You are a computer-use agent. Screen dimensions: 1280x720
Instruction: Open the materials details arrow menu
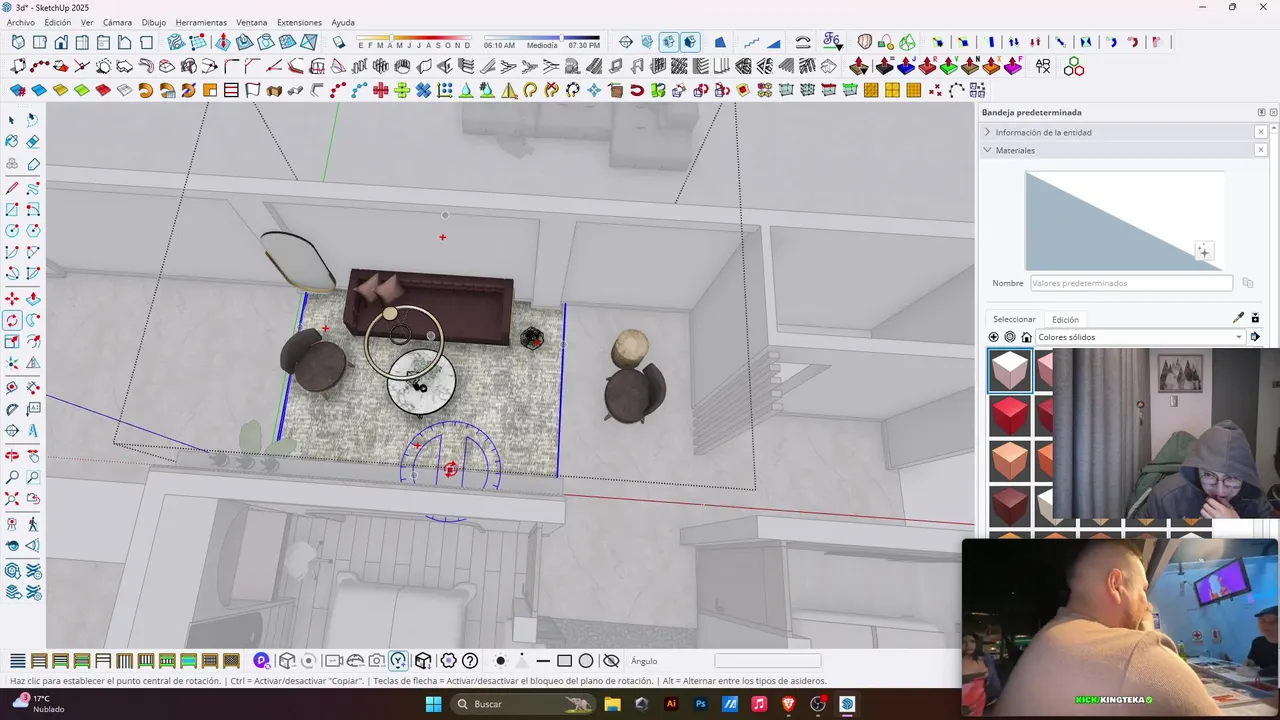pyautogui.click(x=1256, y=337)
